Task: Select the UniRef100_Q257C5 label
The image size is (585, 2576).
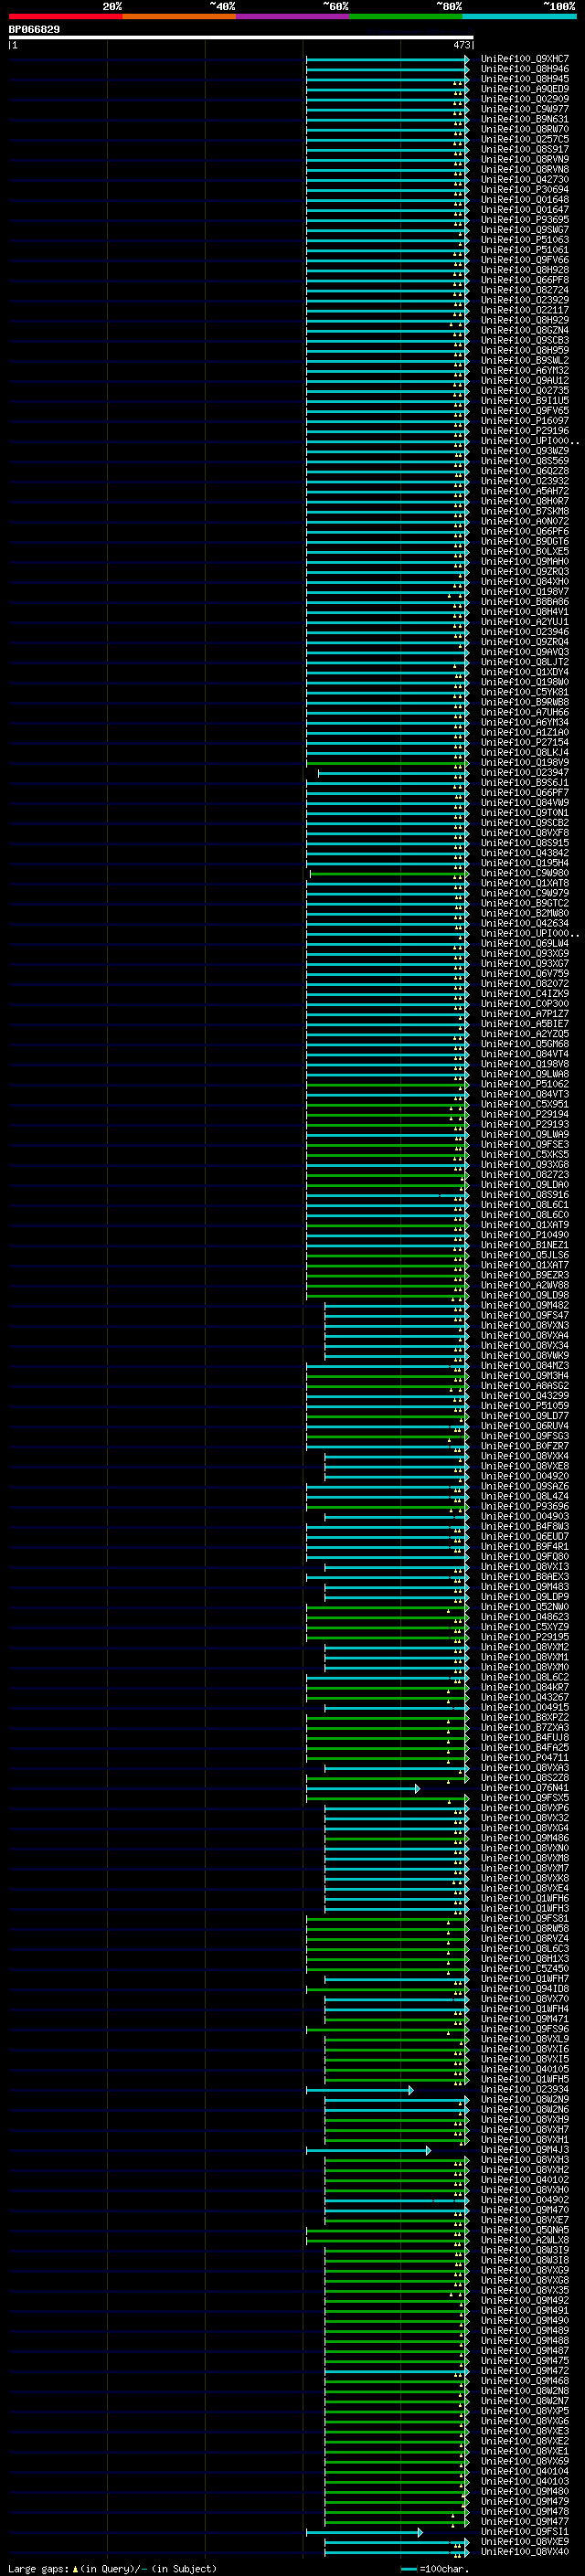Action: 524,139
